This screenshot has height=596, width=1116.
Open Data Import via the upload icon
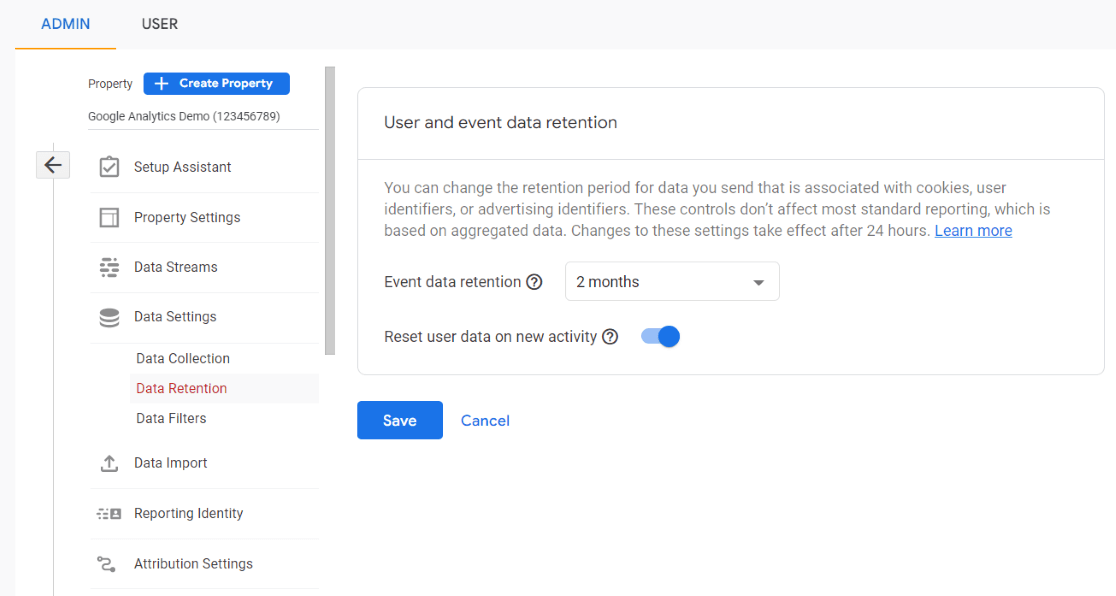[x=108, y=463]
